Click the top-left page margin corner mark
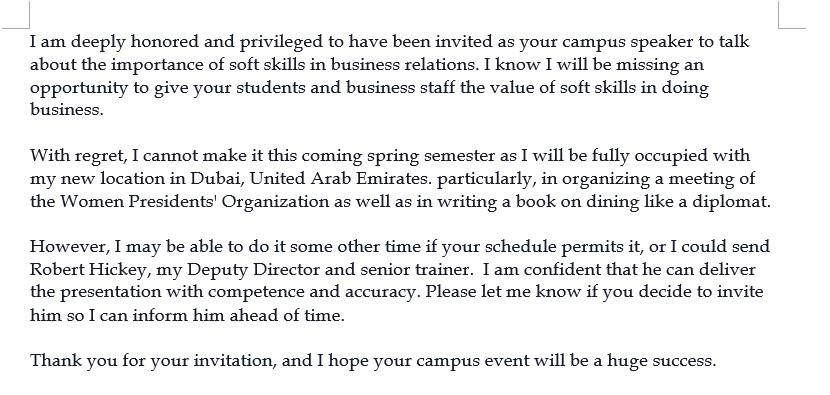The image size is (830, 395). click(x=16, y=15)
